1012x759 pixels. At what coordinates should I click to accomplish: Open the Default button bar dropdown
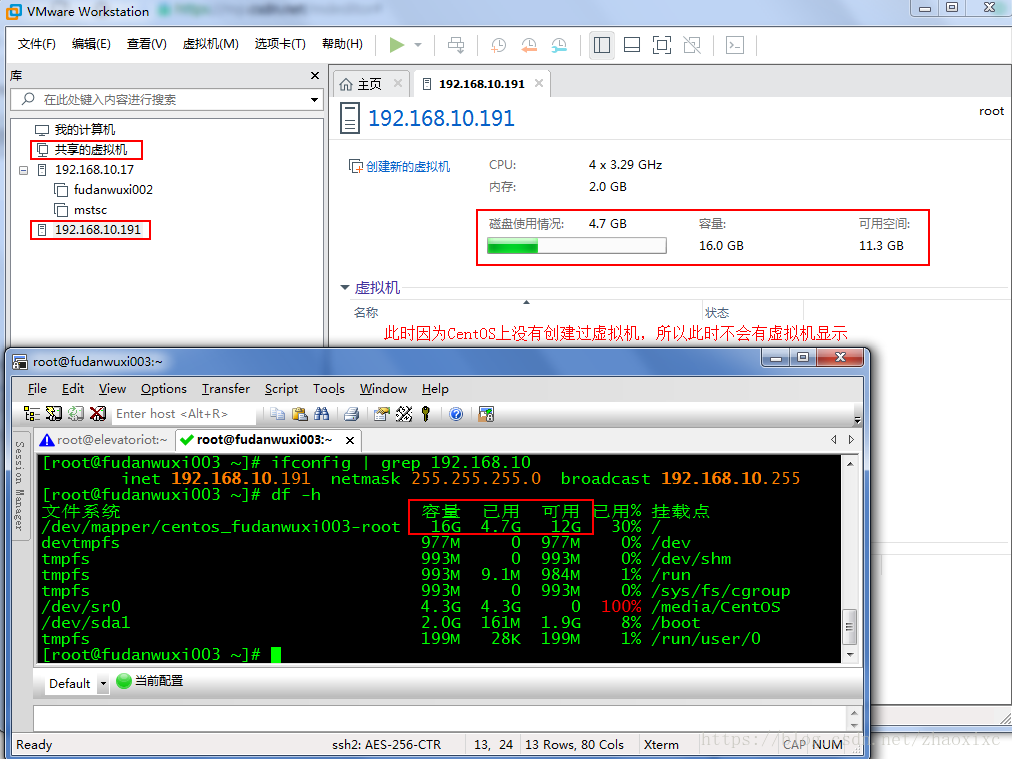click(x=103, y=683)
